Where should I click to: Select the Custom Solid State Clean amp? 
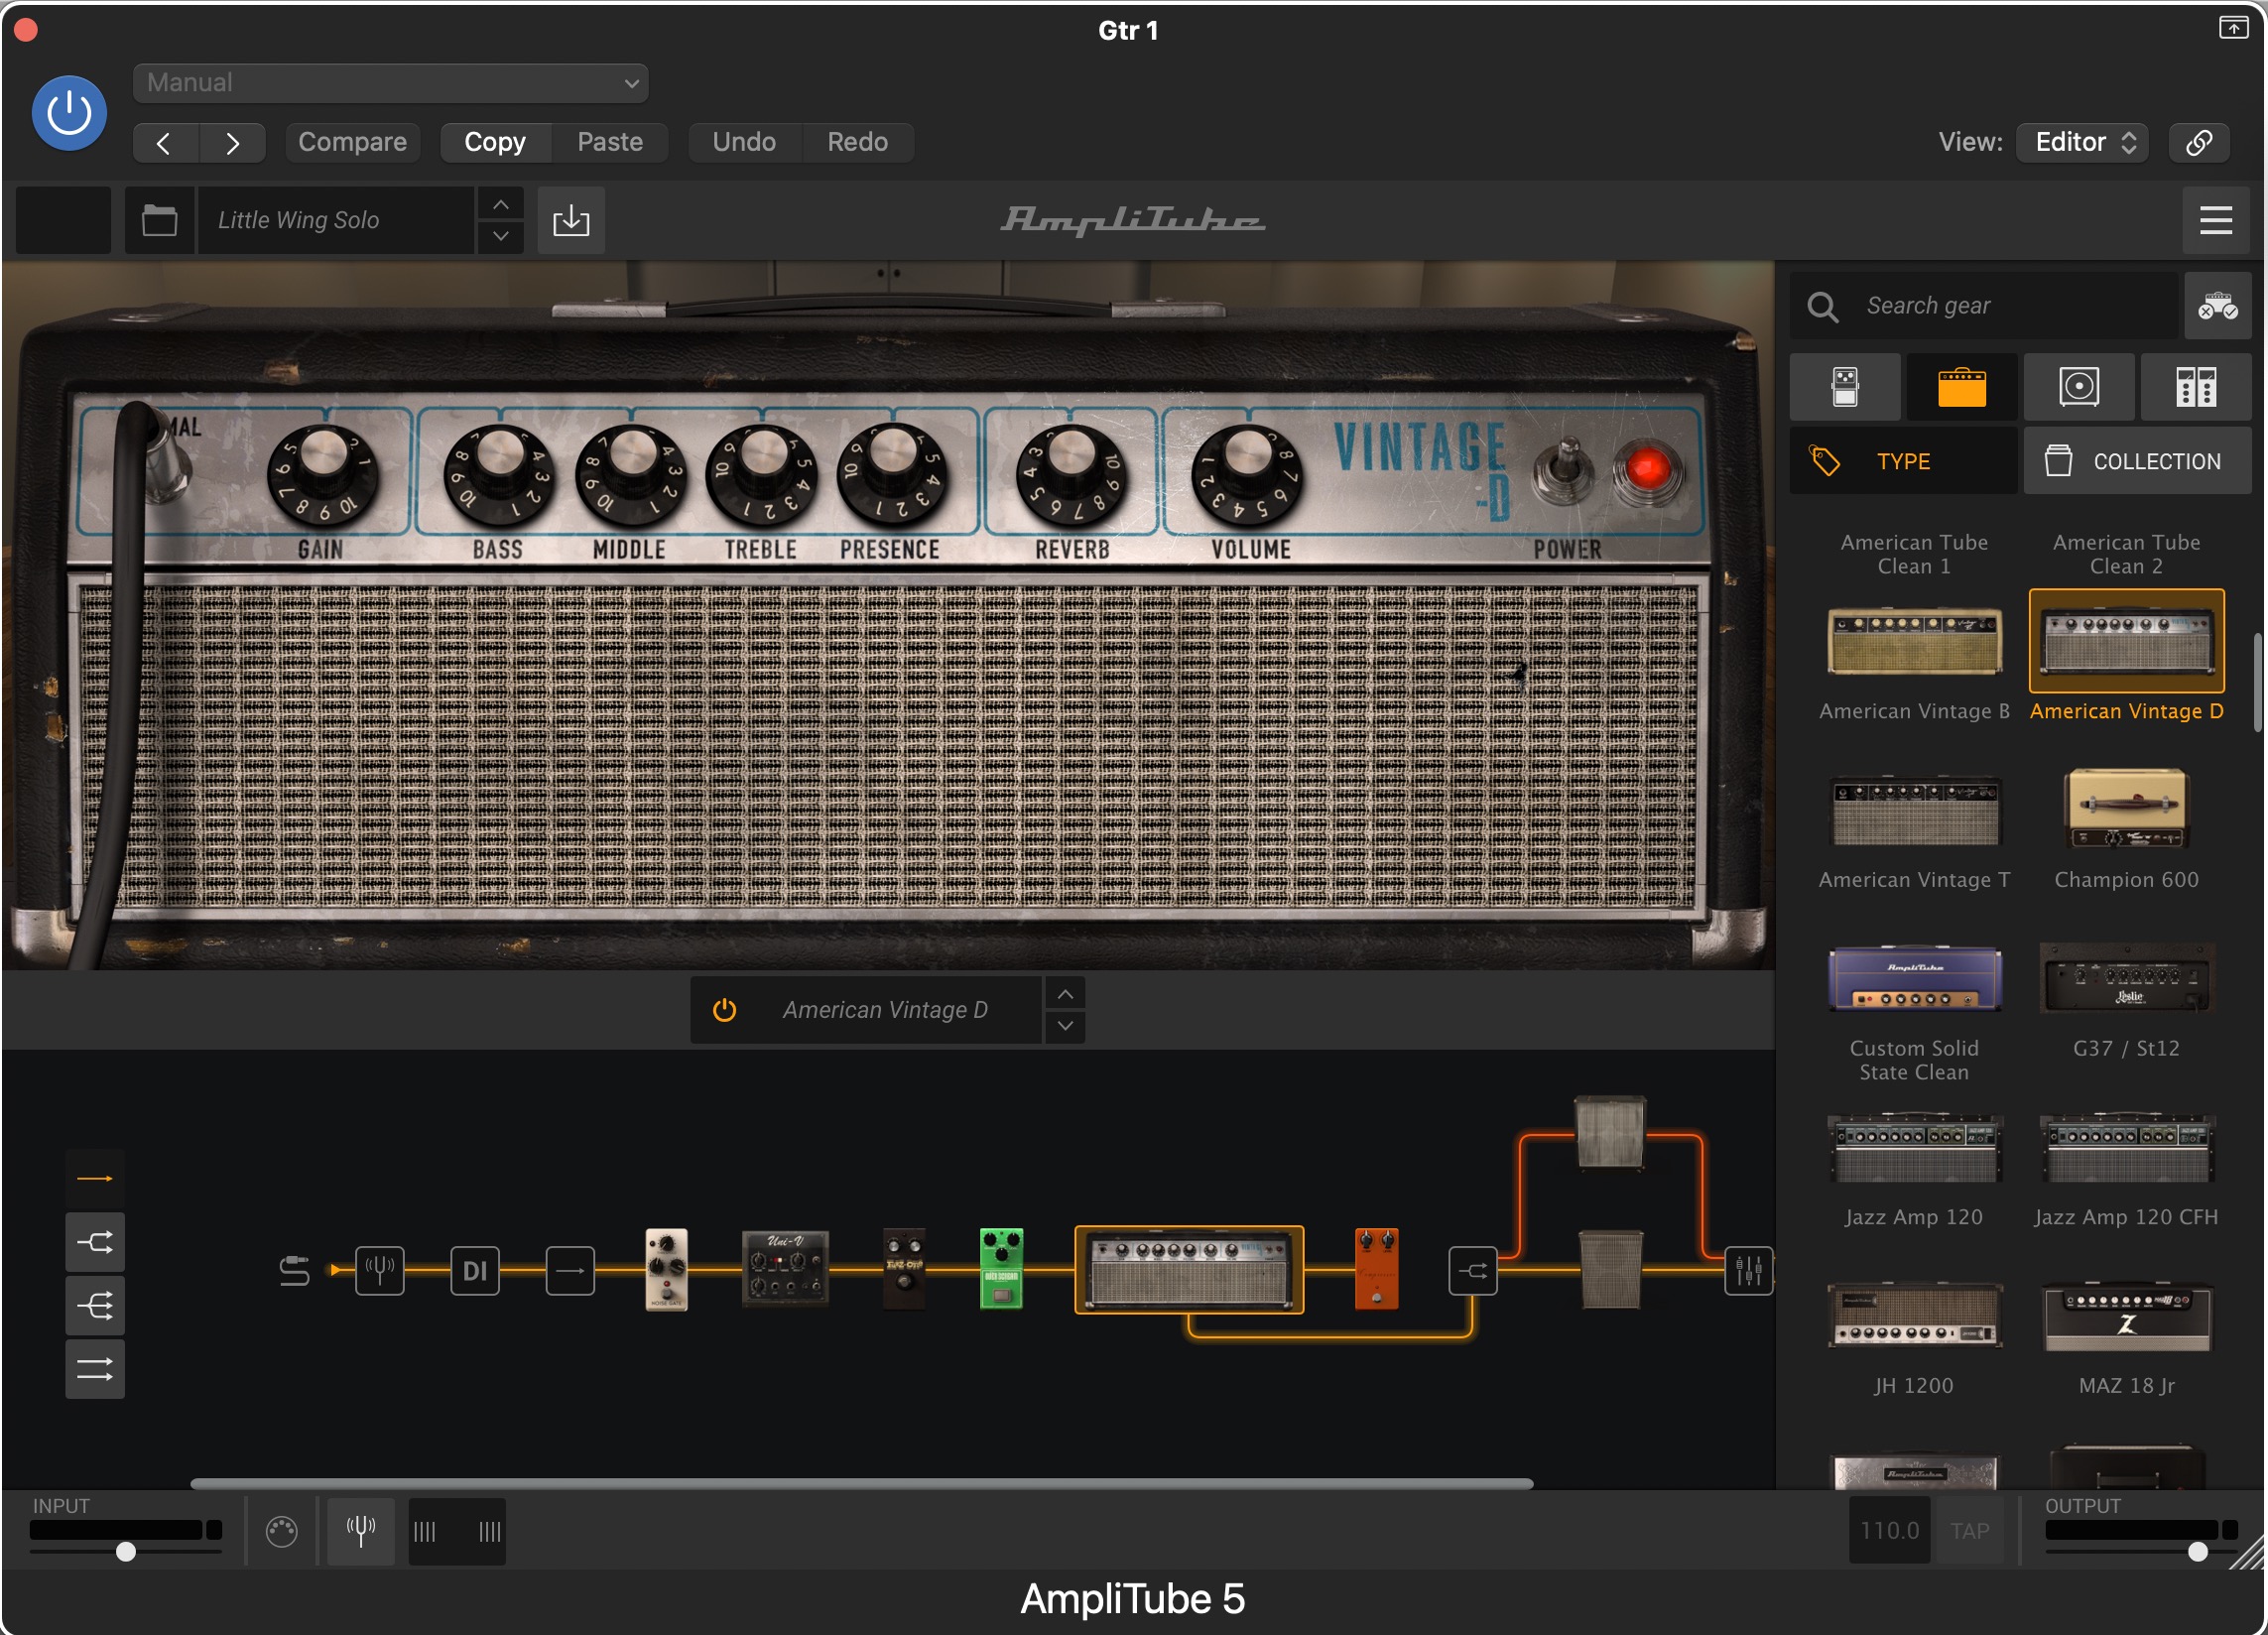pyautogui.click(x=1914, y=979)
